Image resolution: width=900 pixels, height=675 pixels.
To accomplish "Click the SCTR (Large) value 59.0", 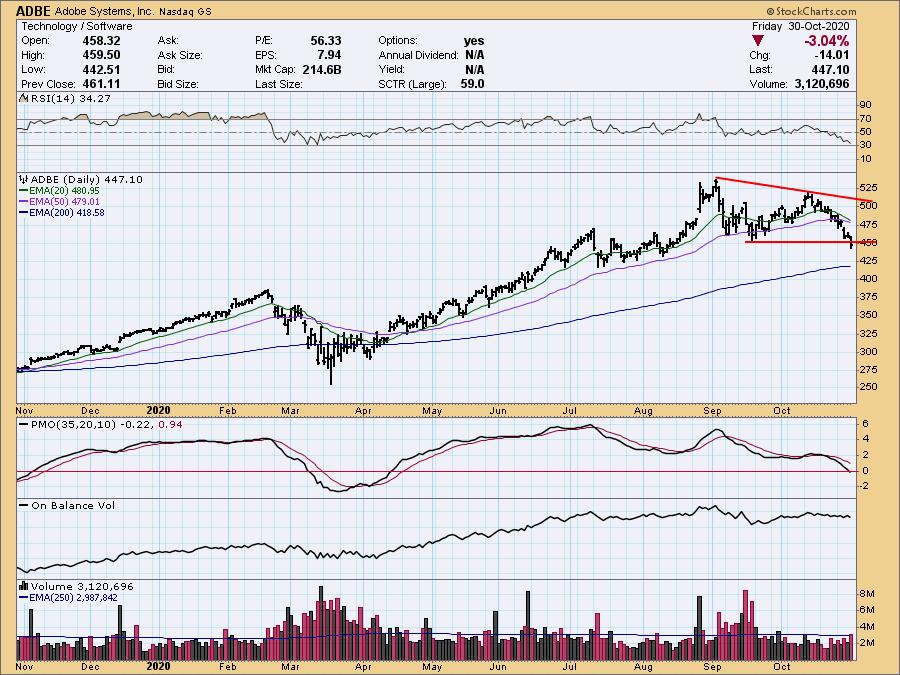I will pos(472,84).
